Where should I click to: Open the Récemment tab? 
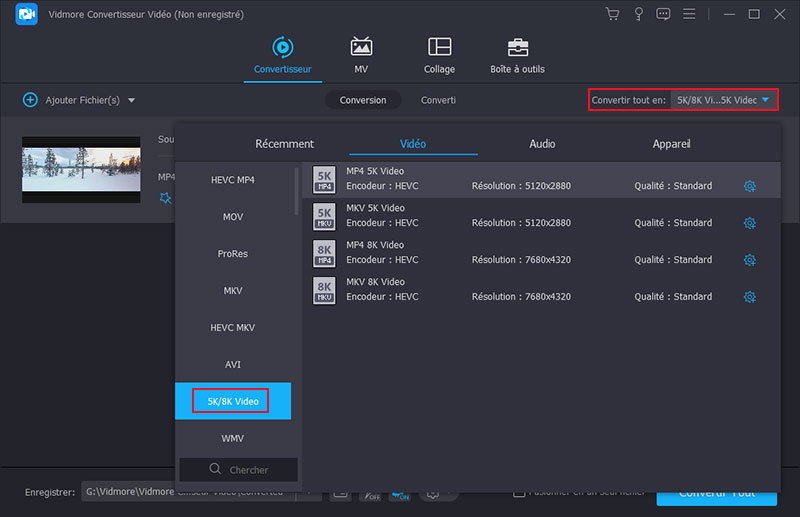click(284, 144)
